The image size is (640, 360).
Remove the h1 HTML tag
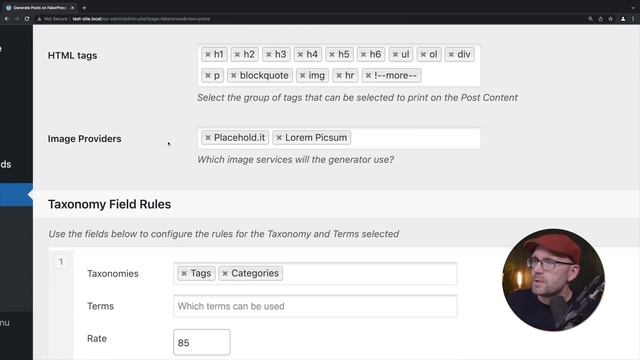click(208, 55)
